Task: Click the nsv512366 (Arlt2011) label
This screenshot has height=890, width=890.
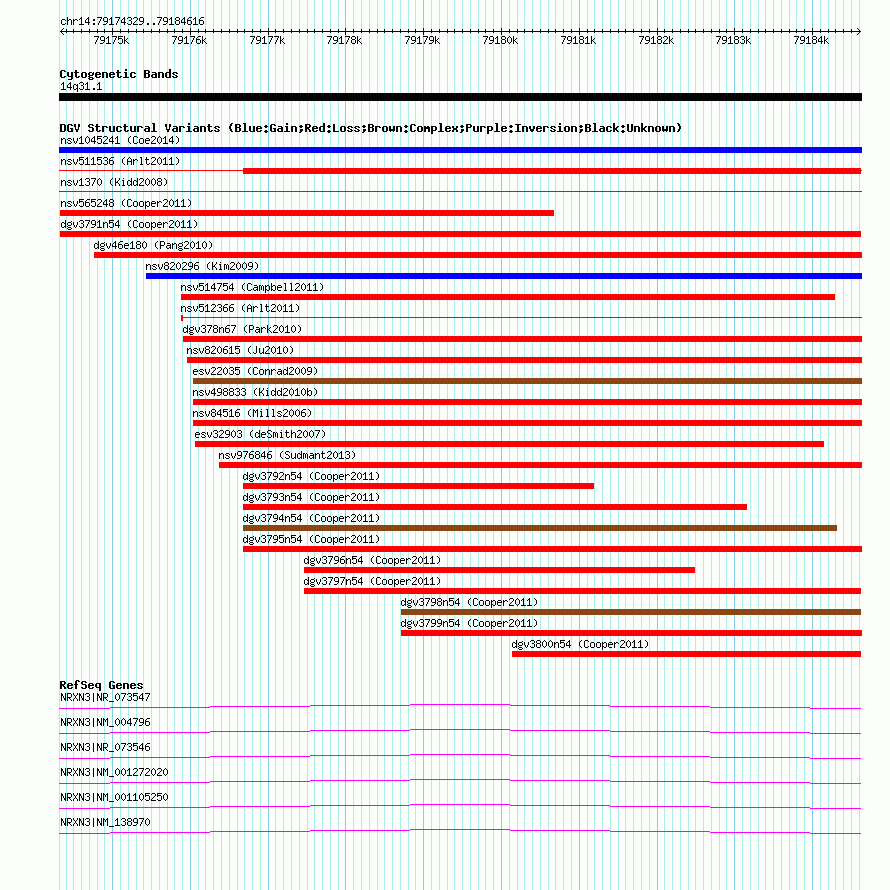Action: (x=240, y=308)
